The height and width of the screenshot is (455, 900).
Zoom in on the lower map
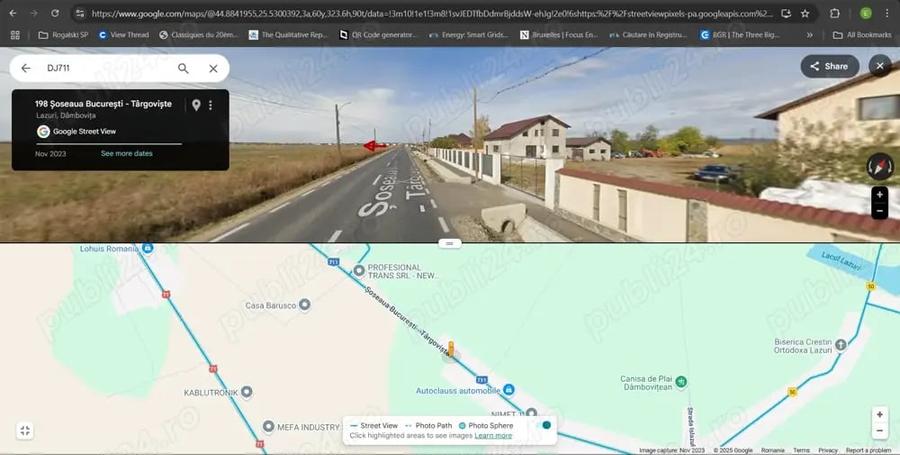879,415
